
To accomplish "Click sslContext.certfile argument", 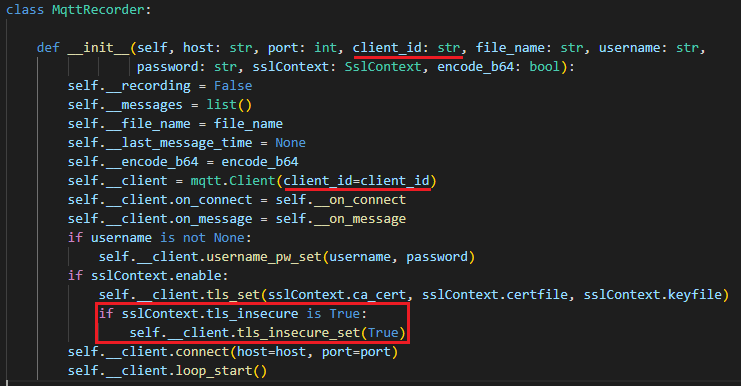I will [x=495, y=294].
